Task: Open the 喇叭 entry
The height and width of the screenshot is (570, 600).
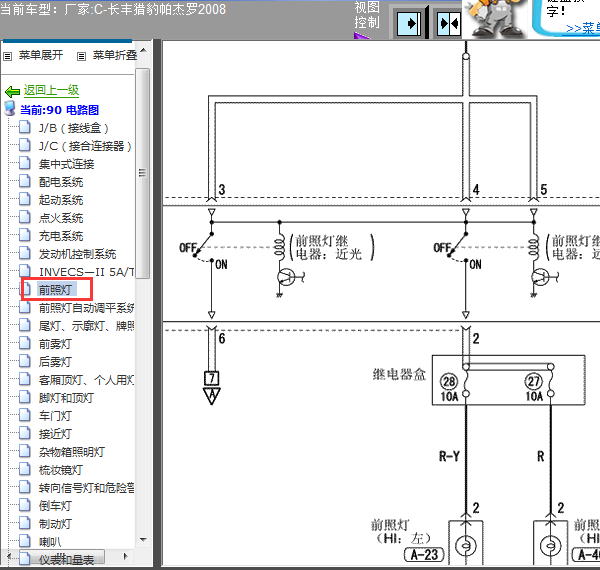Action: pos(50,541)
